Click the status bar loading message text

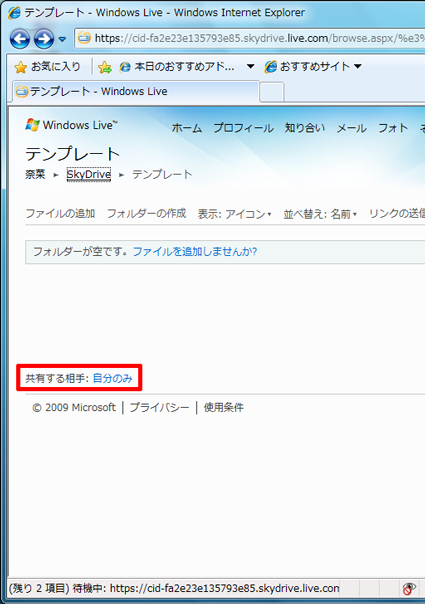tap(174, 588)
